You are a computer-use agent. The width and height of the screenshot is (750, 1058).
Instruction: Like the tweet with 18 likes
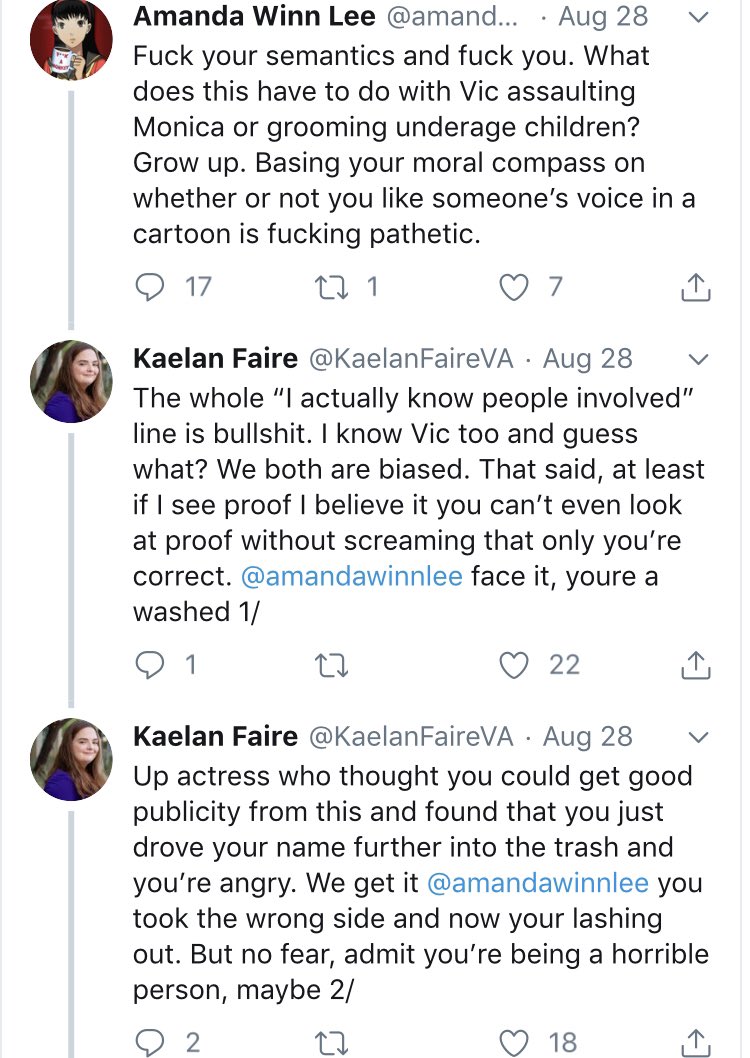coord(513,1043)
